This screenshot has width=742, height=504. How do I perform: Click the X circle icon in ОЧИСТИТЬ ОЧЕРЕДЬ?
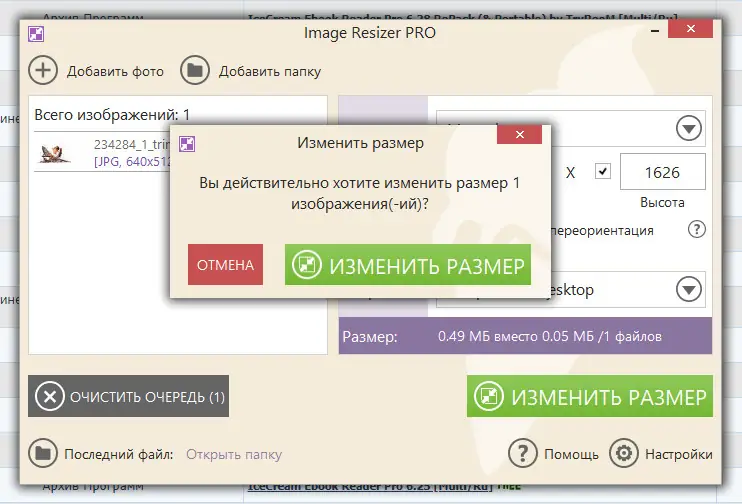point(50,397)
